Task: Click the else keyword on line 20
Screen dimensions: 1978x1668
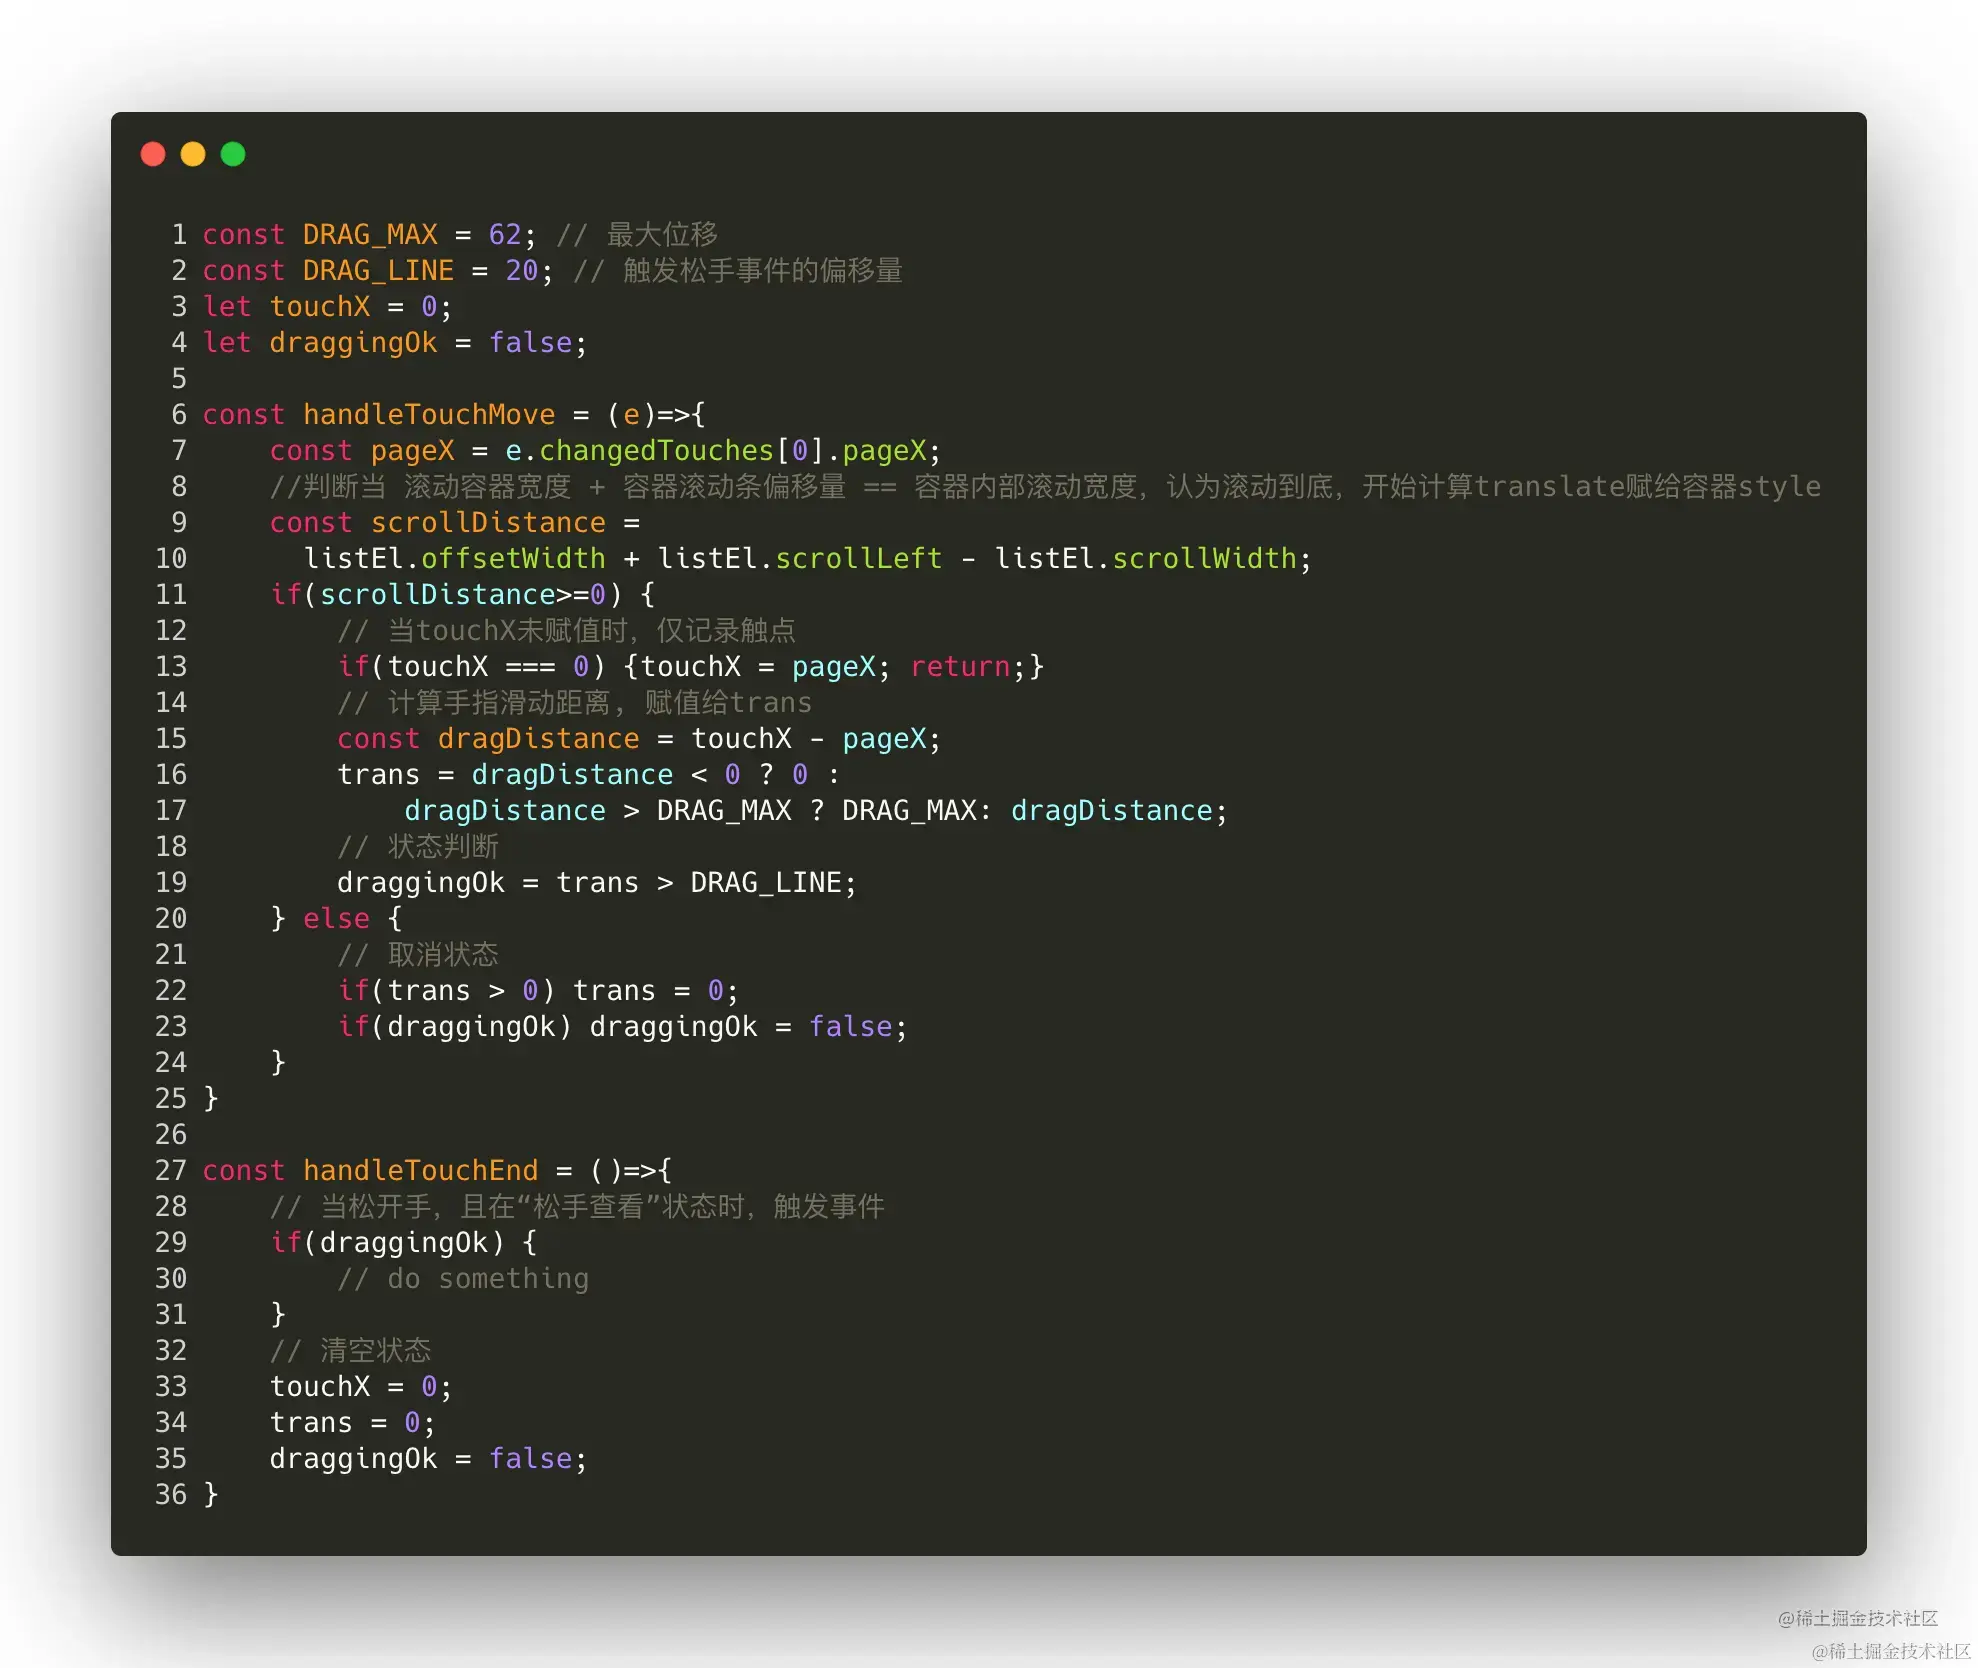Action: click(336, 919)
